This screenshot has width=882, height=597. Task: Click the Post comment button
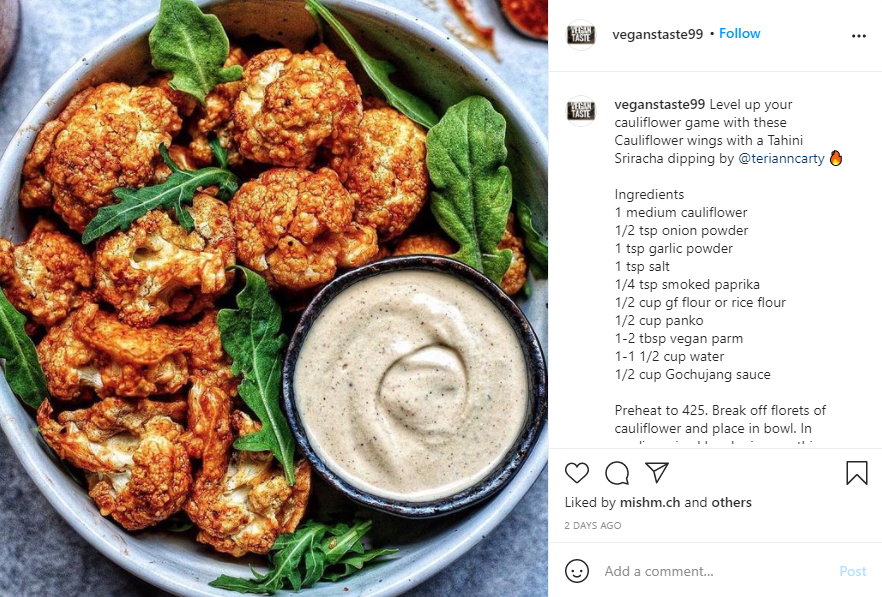click(853, 571)
